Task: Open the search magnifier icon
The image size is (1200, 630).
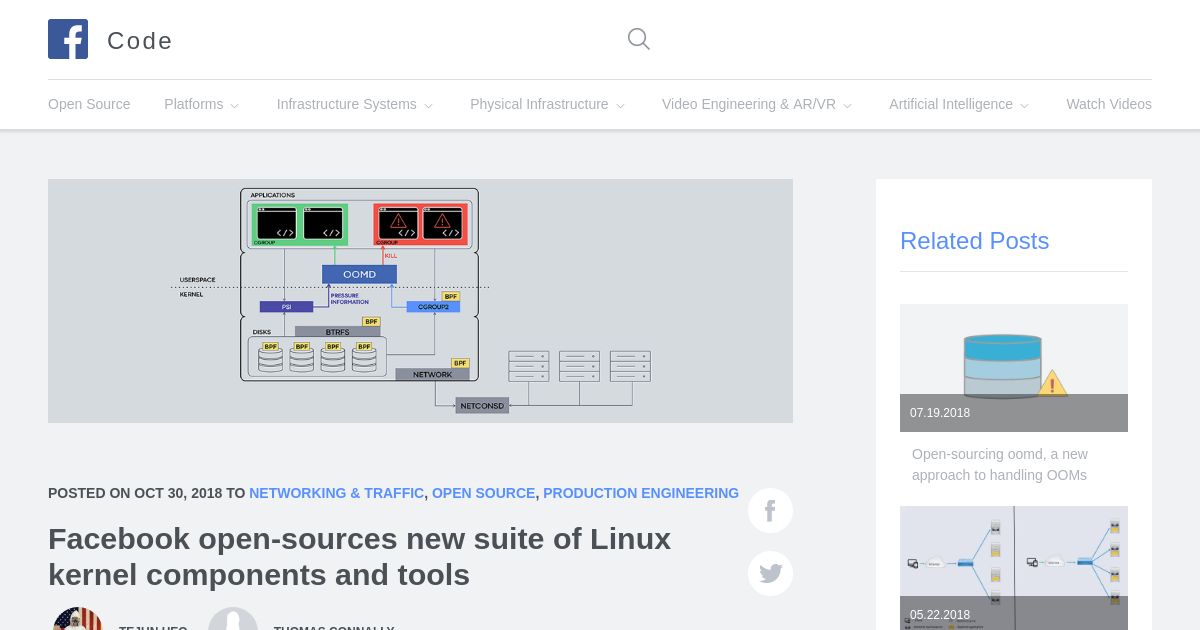Action: pyautogui.click(x=639, y=39)
